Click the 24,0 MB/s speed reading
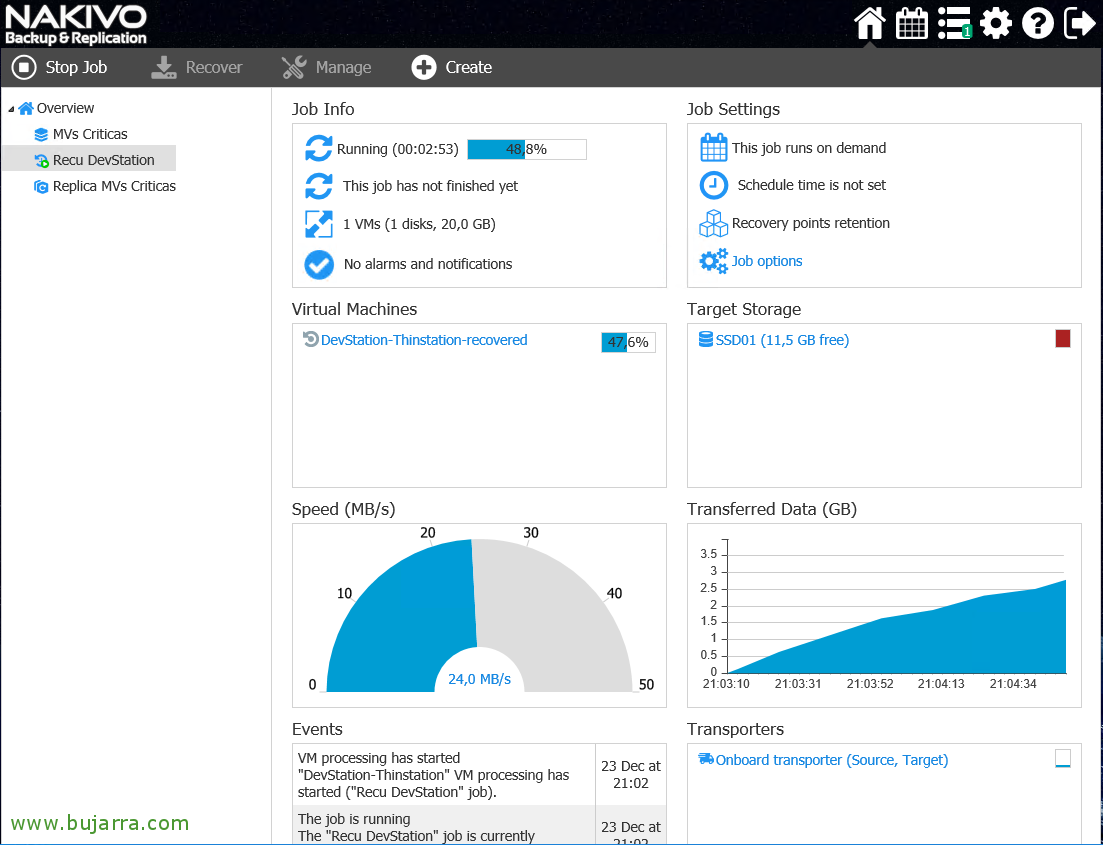Viewport: 1103px width, 845px height. 480,680
